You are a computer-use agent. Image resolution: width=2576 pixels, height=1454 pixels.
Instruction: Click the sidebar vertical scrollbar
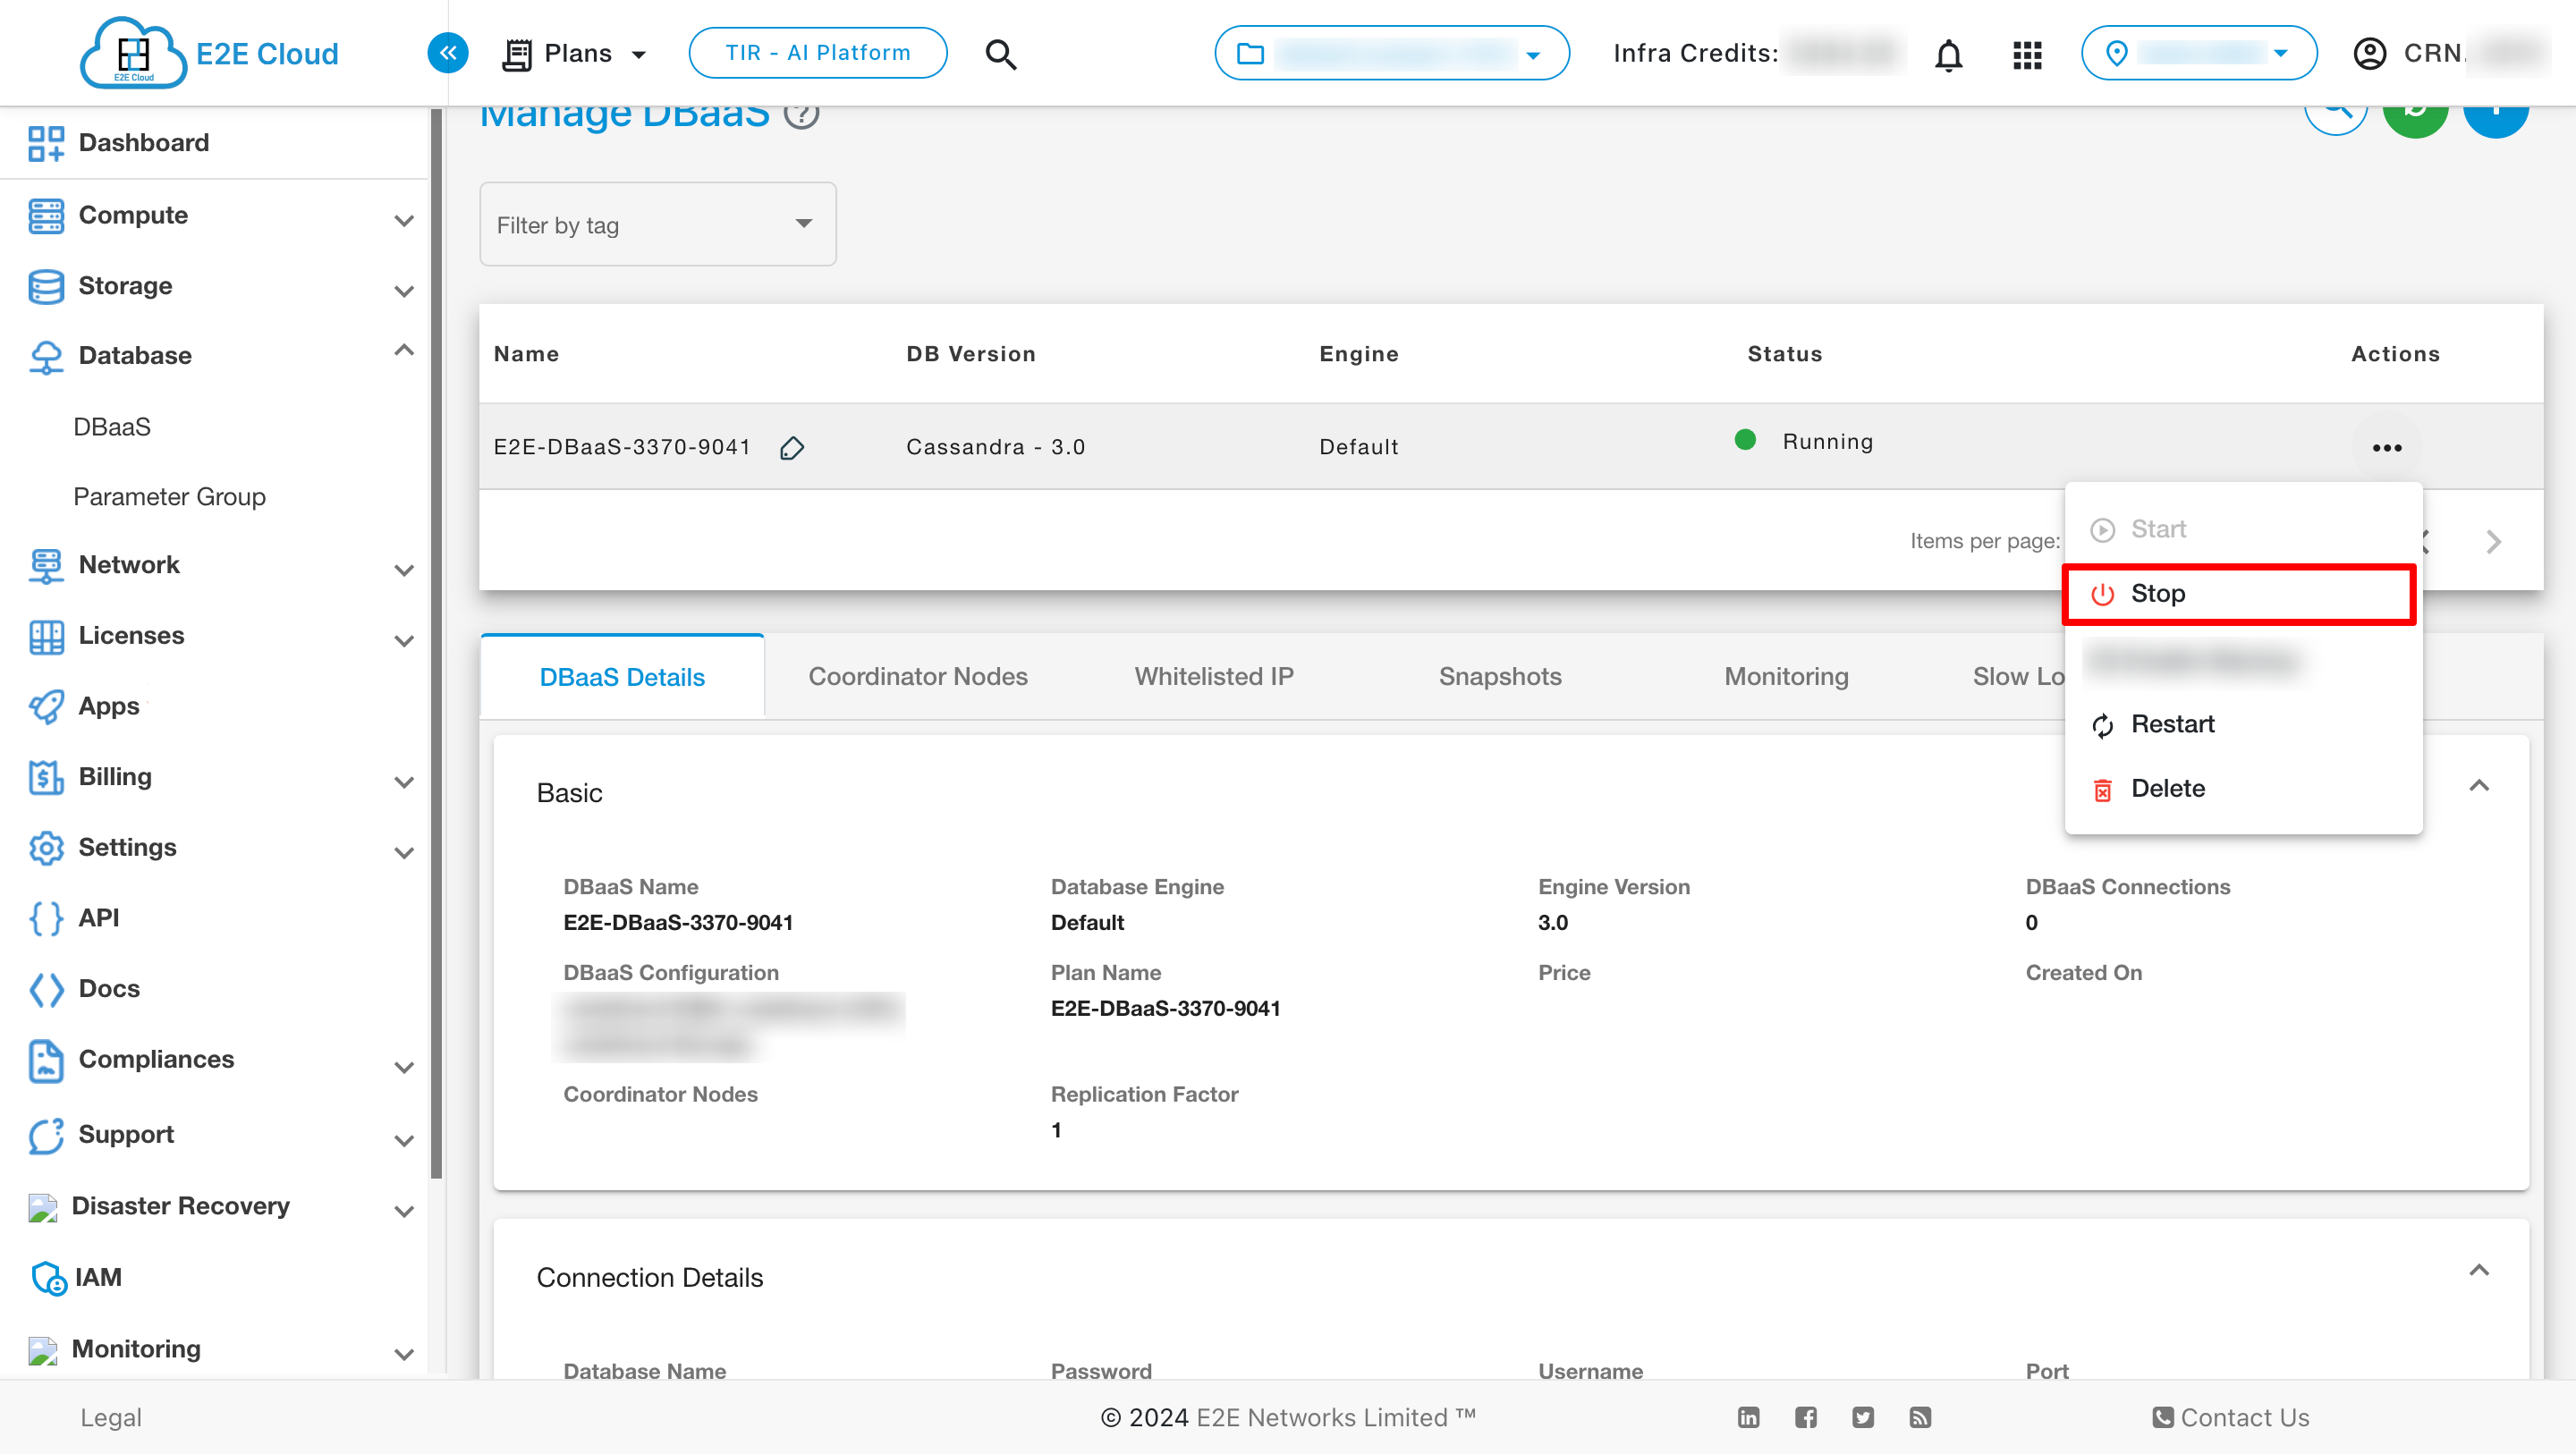tap(436, 645)
